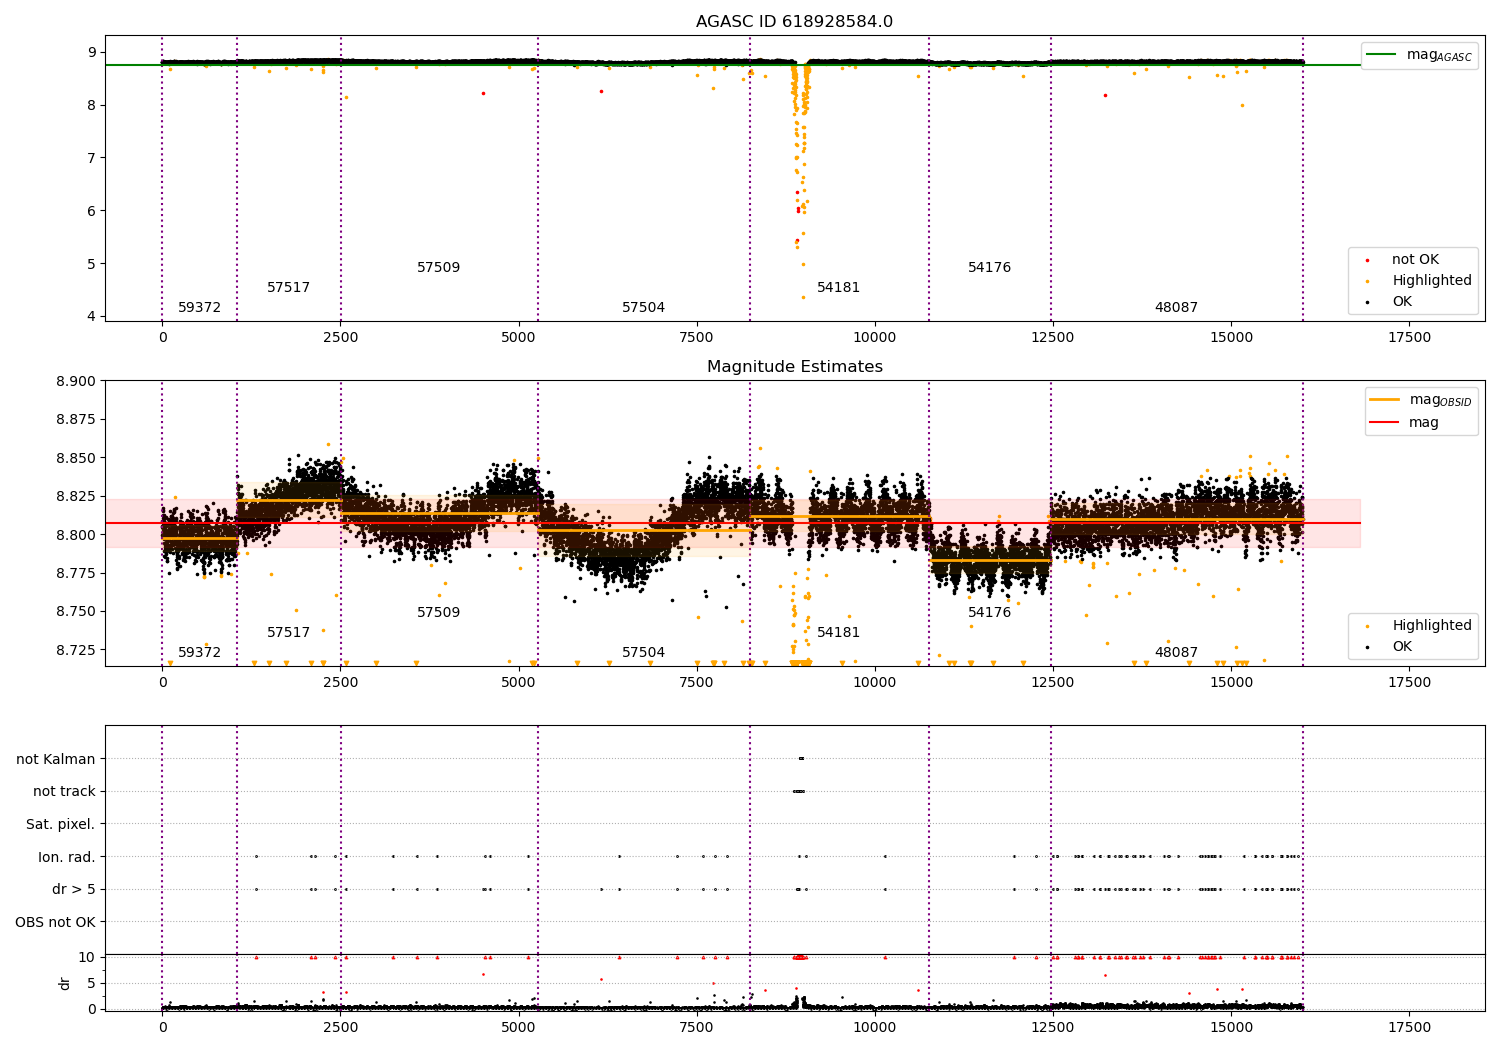Click the deep magnitude dip near 9000 in top plot
1500x1050 pixels.
pos(800,180)
